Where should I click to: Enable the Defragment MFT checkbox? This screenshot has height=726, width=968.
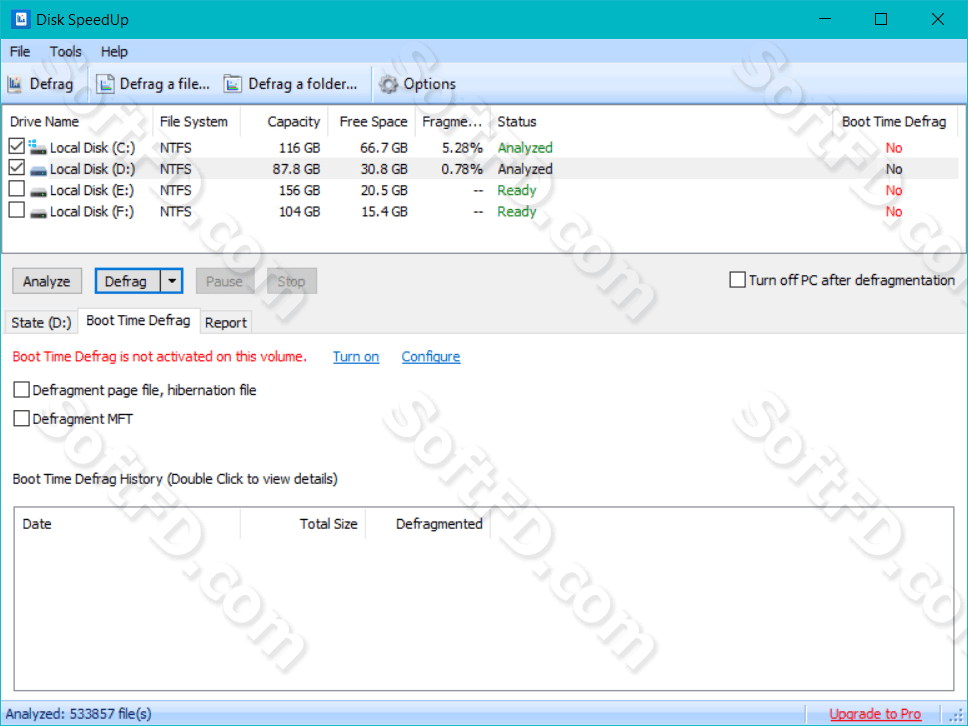22,419
